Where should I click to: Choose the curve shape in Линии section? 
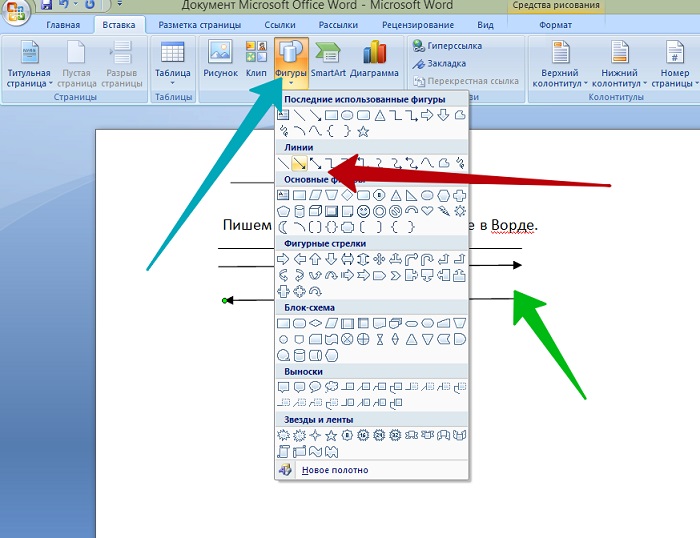(x=428, y=163)
